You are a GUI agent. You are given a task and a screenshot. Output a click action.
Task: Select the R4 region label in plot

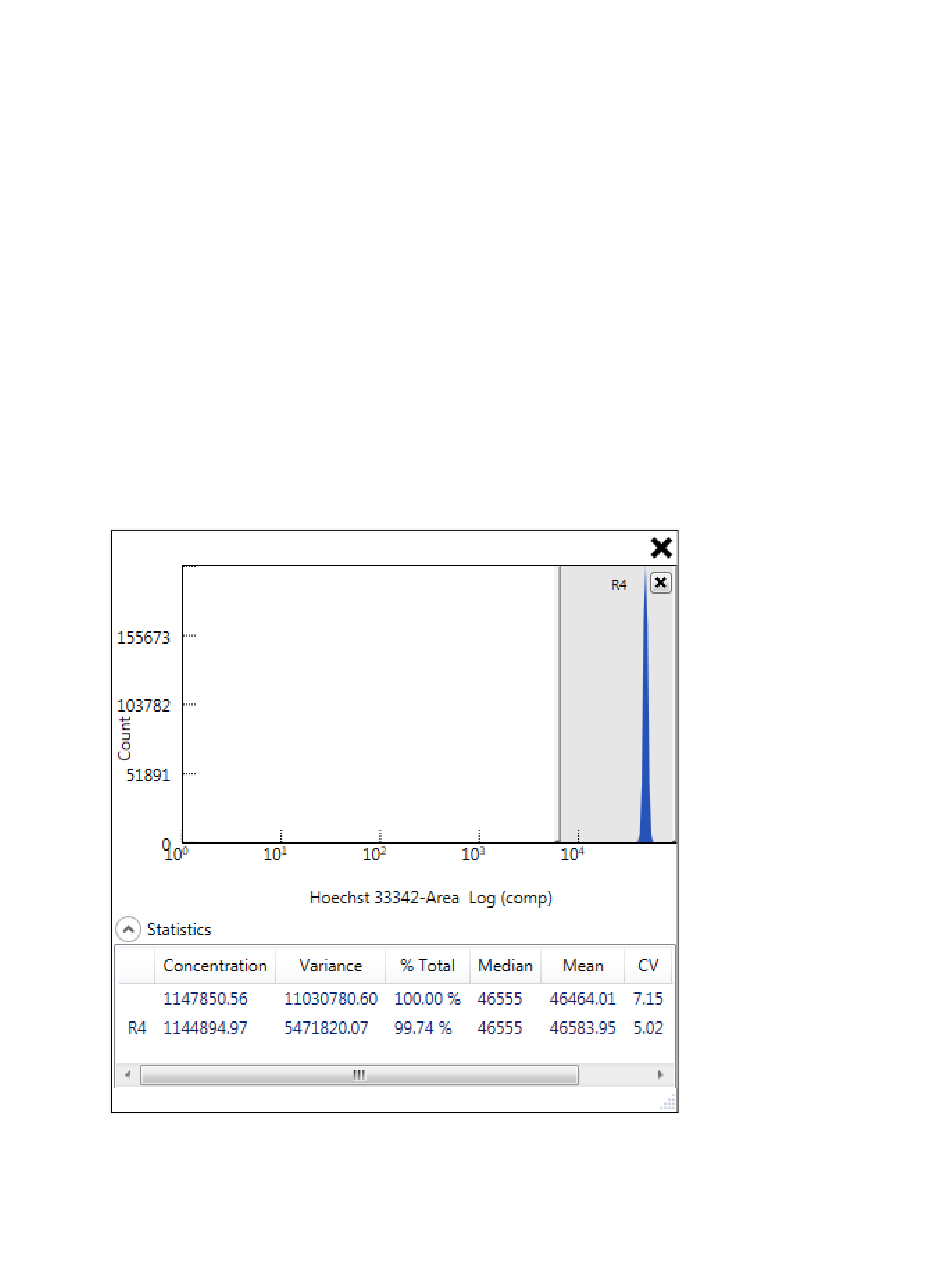[619, 585]
